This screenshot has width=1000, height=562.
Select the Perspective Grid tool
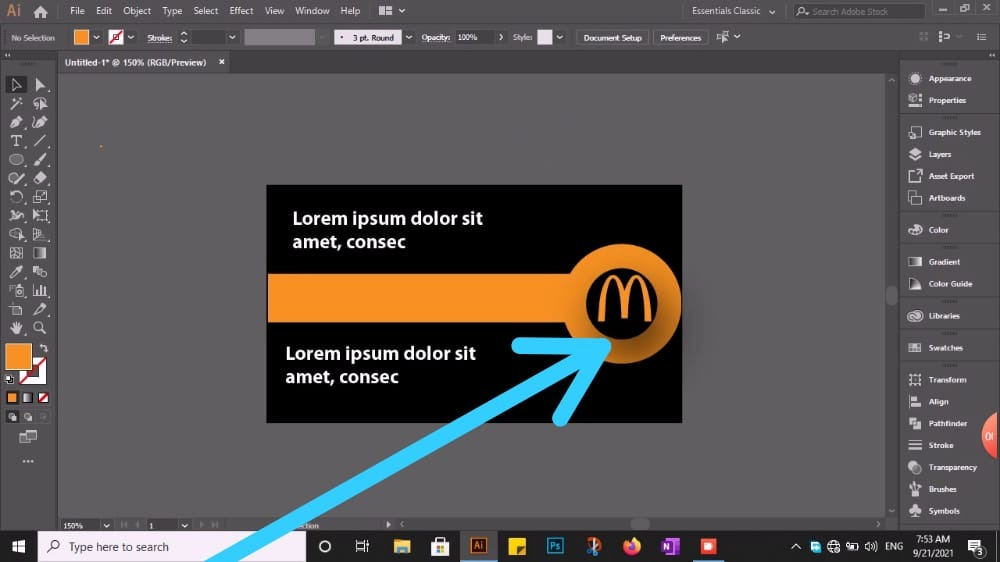pyautogui.click(x=40, y=234)
